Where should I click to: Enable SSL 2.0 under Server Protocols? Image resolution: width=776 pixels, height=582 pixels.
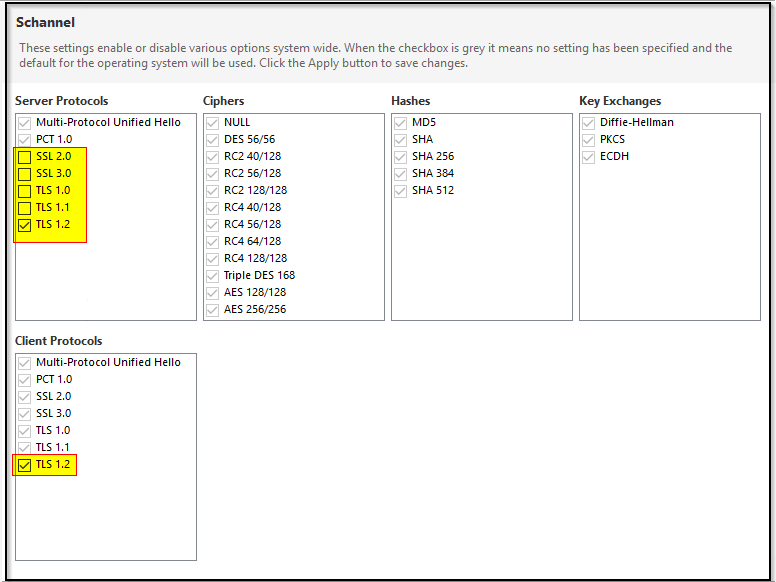[x=24, y=157]
